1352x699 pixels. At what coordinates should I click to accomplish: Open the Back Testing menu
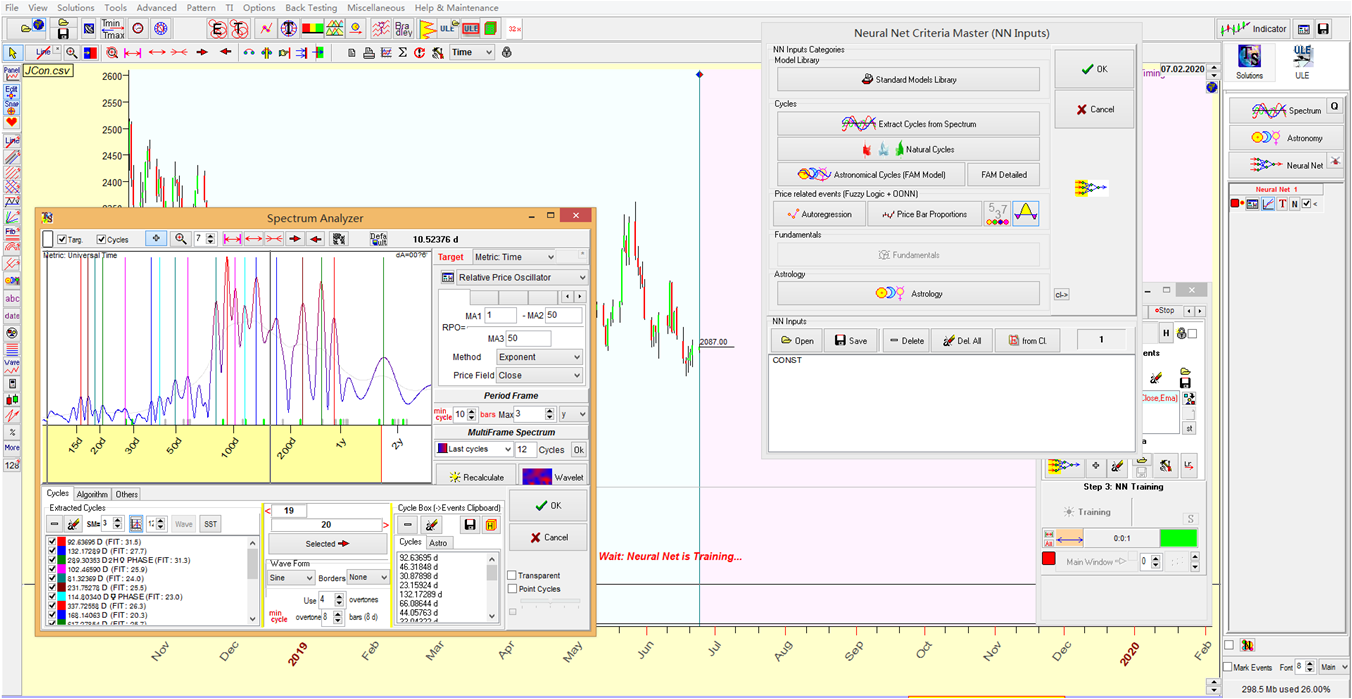coord(310,7)
